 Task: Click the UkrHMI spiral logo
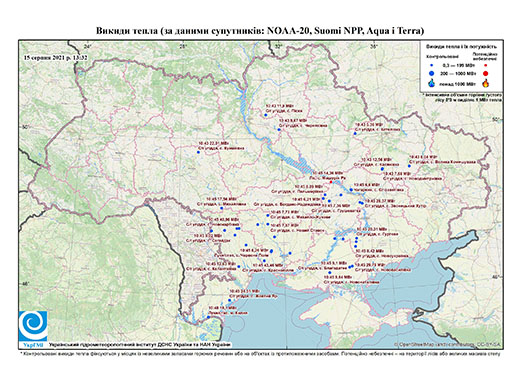(x=33, y=326)
